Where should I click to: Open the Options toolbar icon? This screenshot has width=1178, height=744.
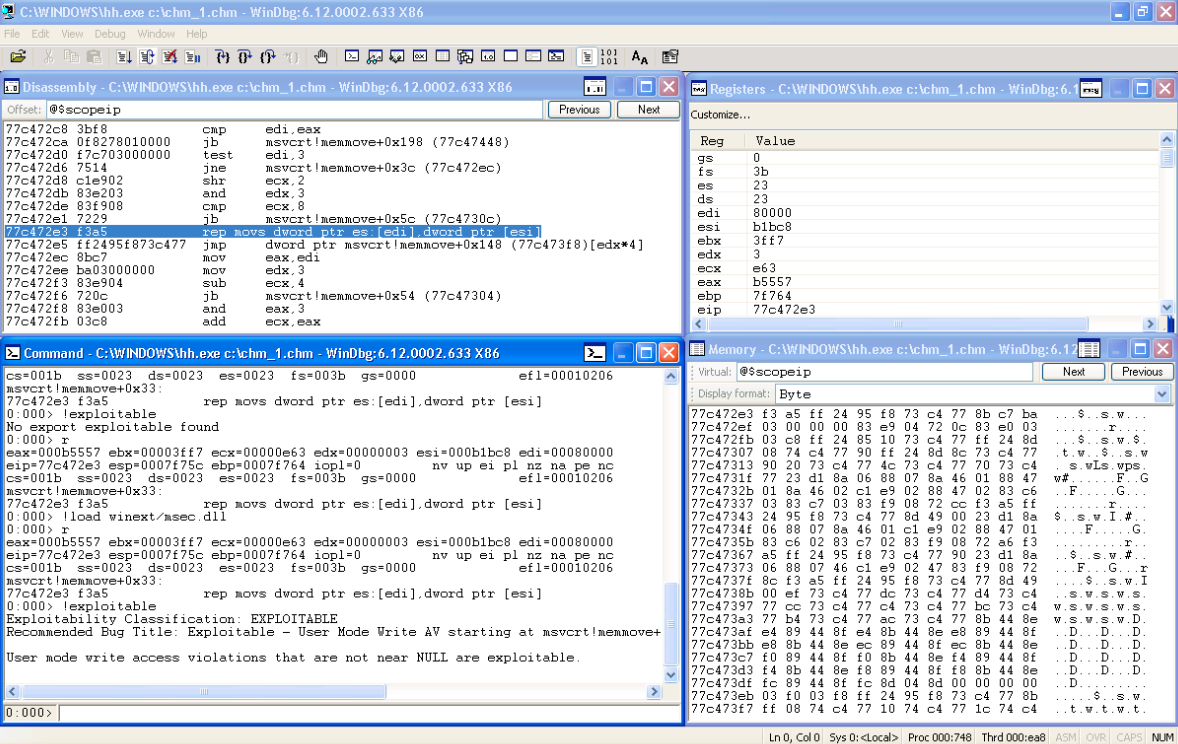670,56
